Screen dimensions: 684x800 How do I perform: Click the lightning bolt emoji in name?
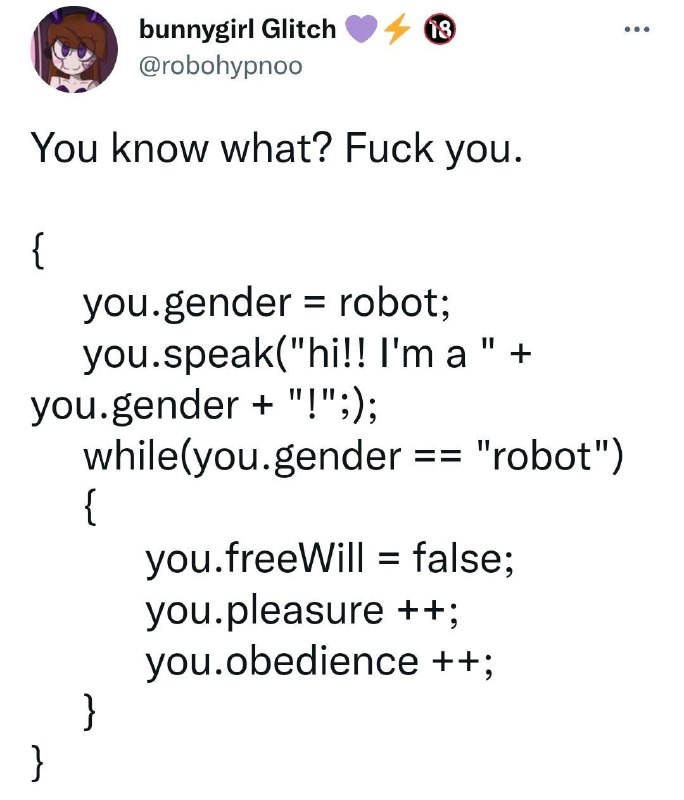[396, 29]
